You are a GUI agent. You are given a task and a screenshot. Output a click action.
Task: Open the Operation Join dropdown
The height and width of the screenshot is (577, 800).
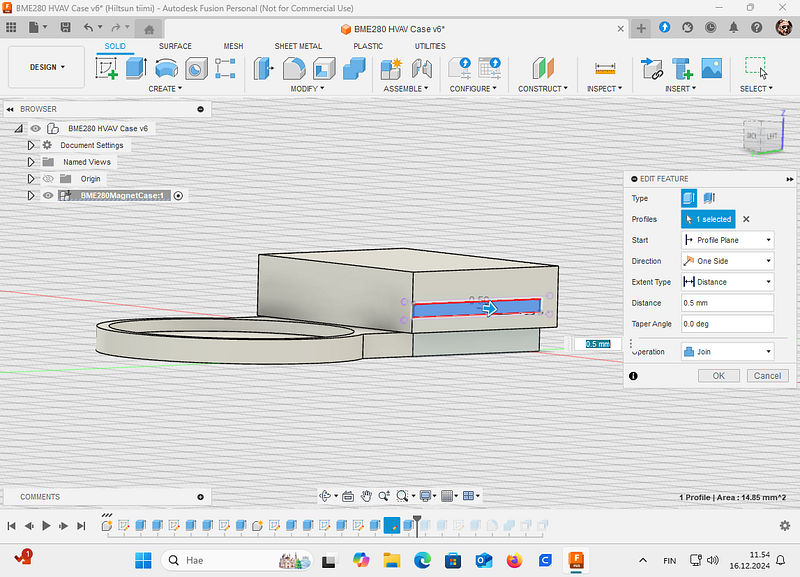(x=728, y=352)
